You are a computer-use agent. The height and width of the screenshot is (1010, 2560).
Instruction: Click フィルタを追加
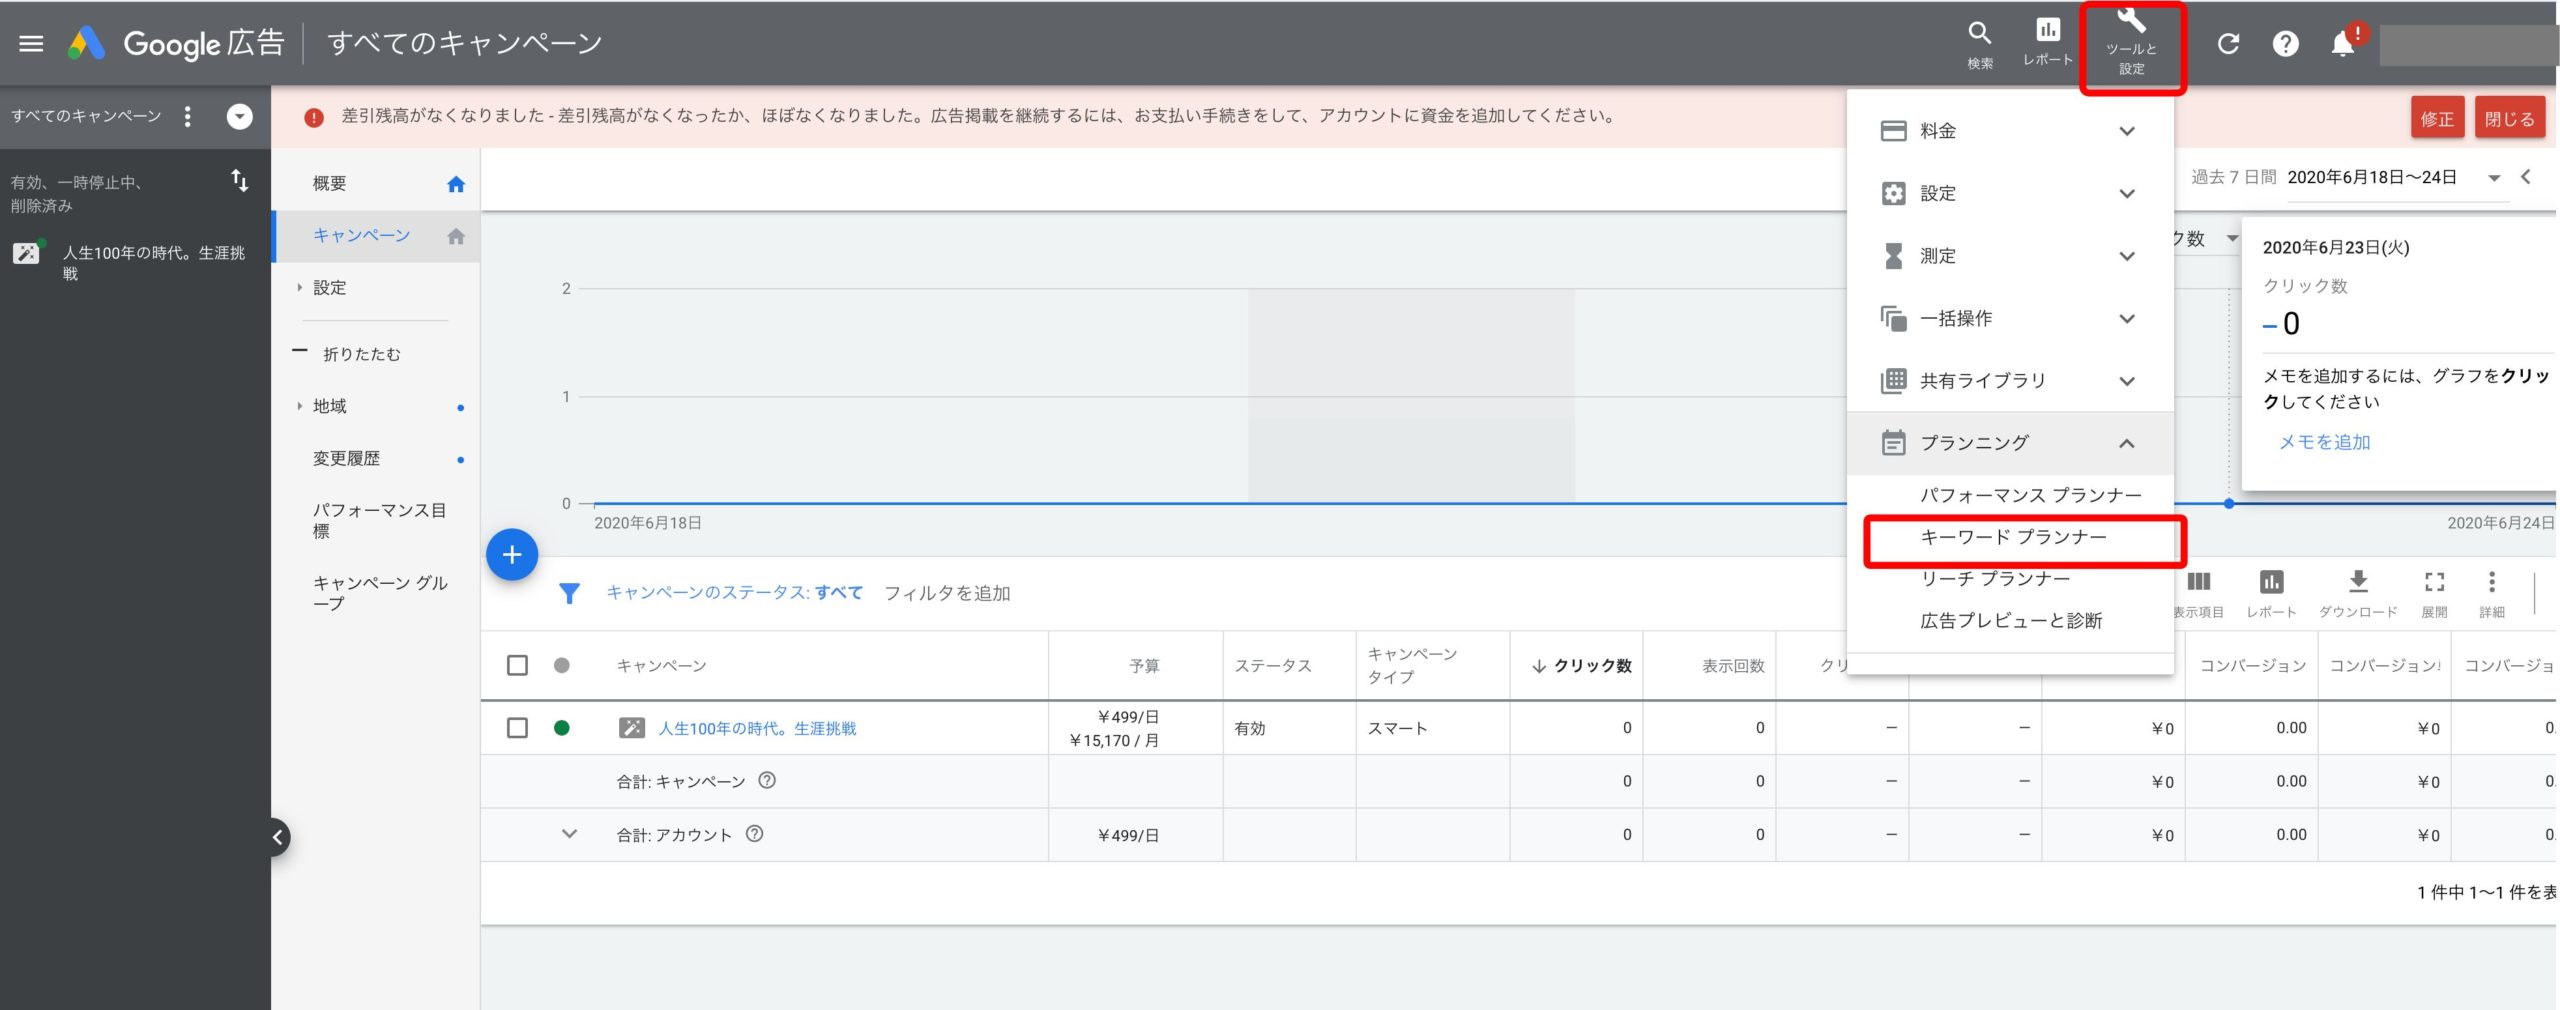tap(947, 593)
